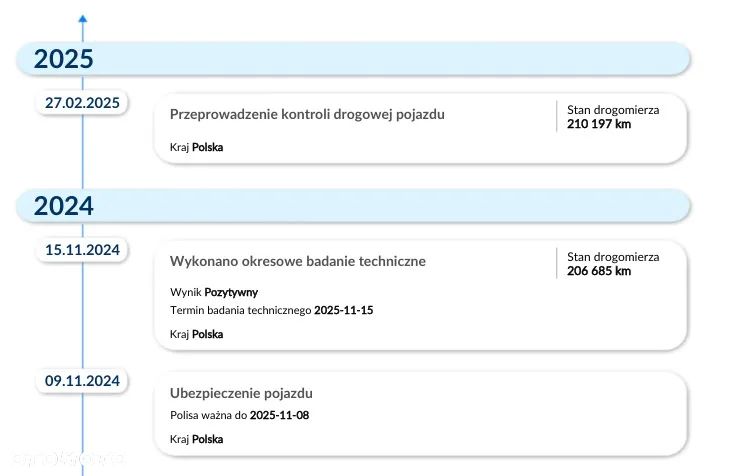Image resolution: width=737 pixels, height=476 pixels.
Task: Click the 206 685 km odometer reading
Action: tap(599, 271)
